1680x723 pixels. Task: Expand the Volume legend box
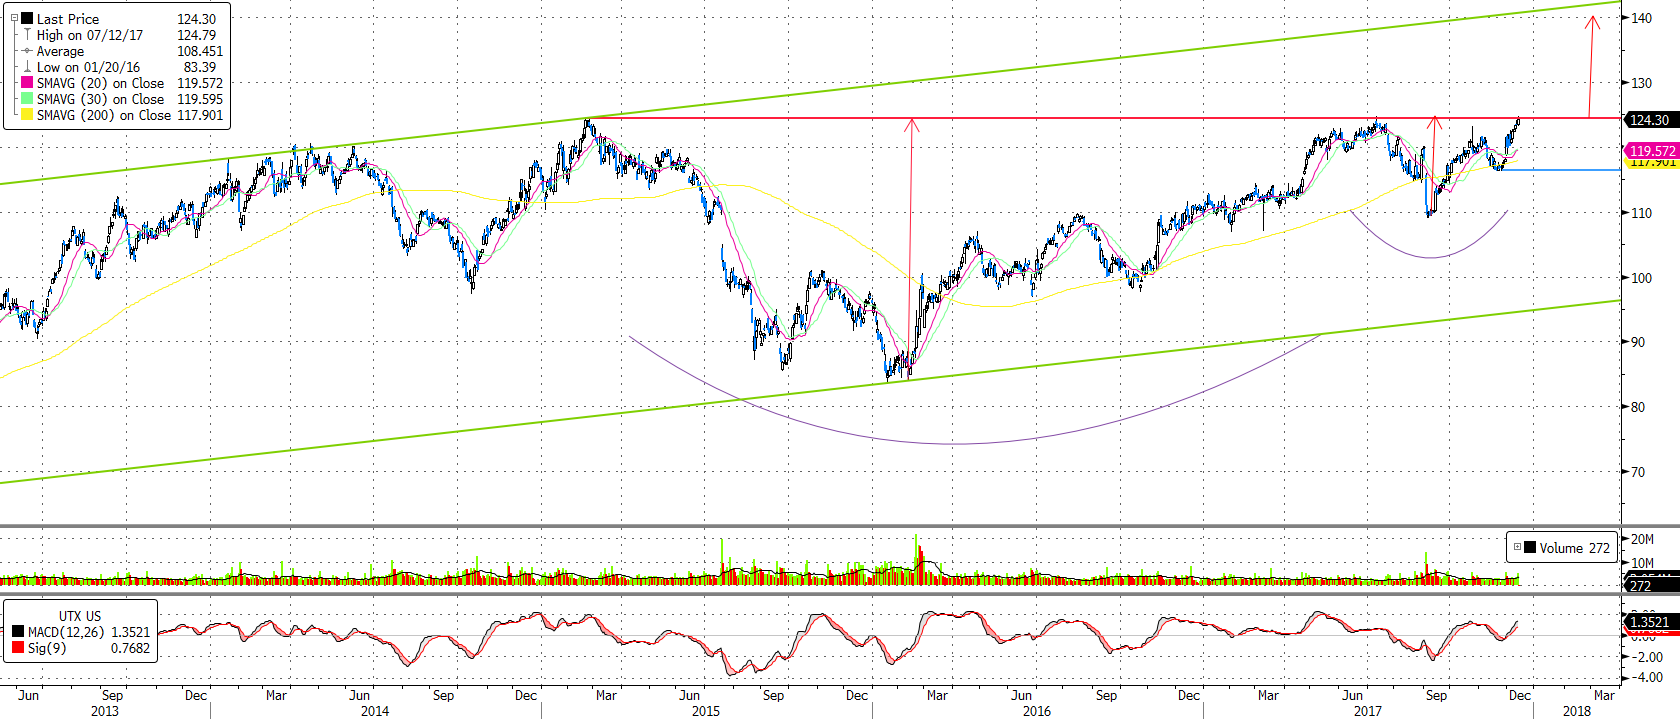(x=1517, y=547)
